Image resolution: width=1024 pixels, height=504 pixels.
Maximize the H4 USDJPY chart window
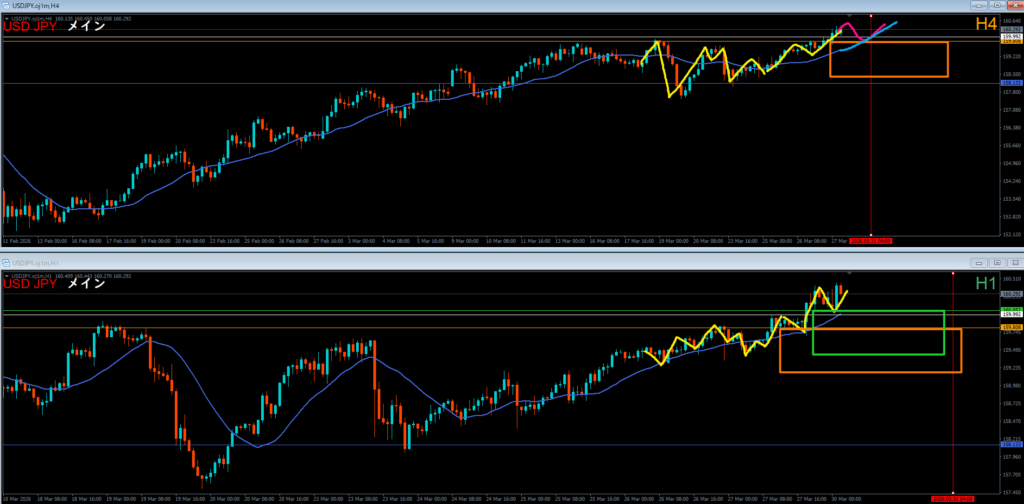995,6
